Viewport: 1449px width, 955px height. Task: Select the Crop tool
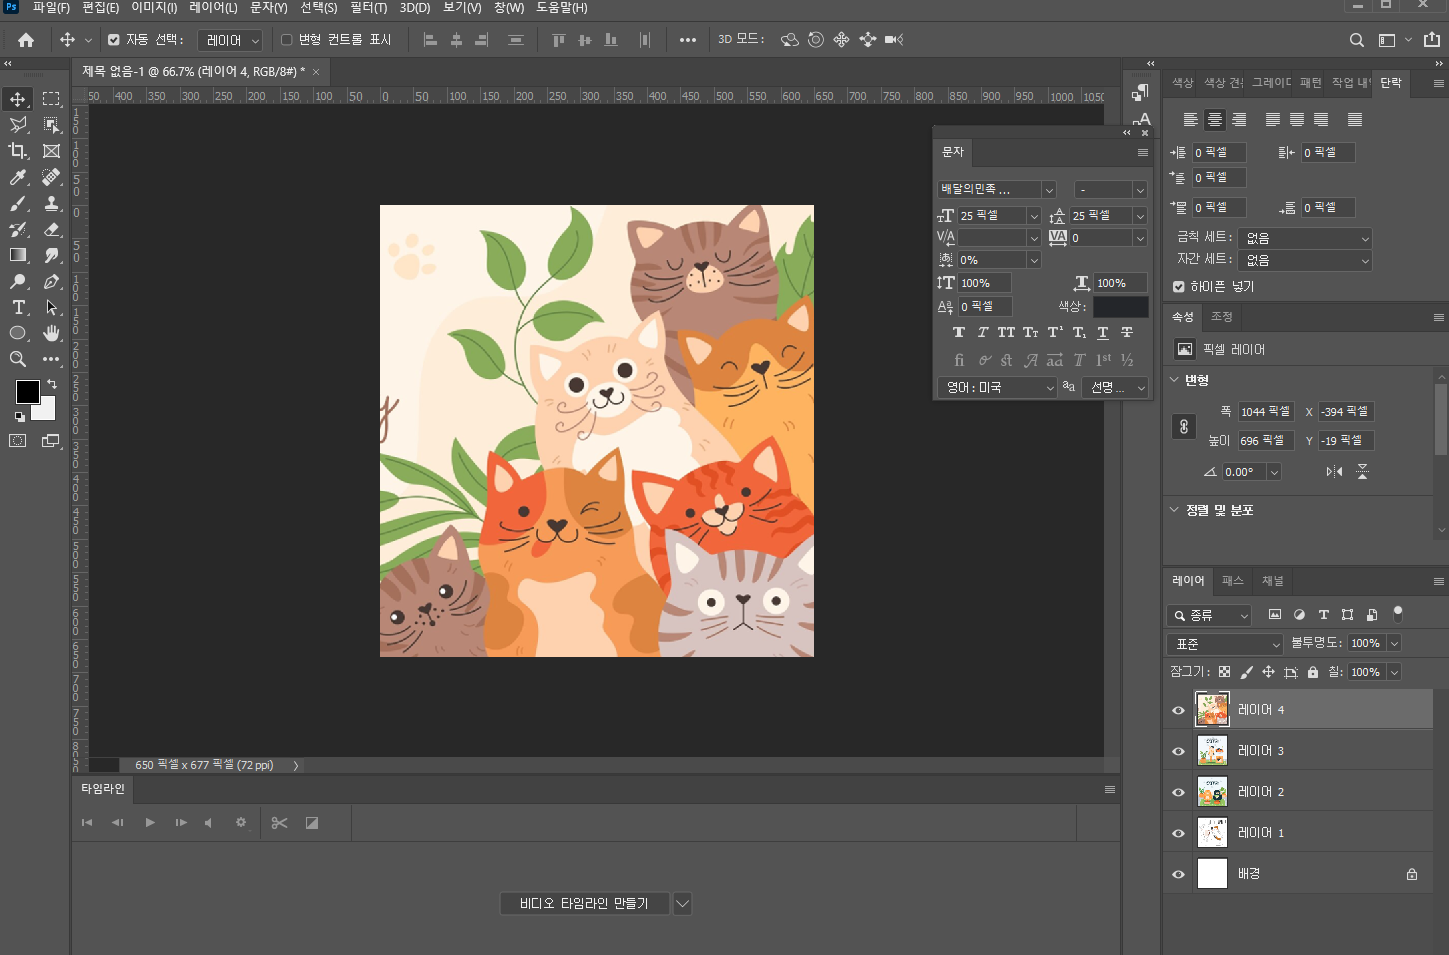[x=18, y=151]
